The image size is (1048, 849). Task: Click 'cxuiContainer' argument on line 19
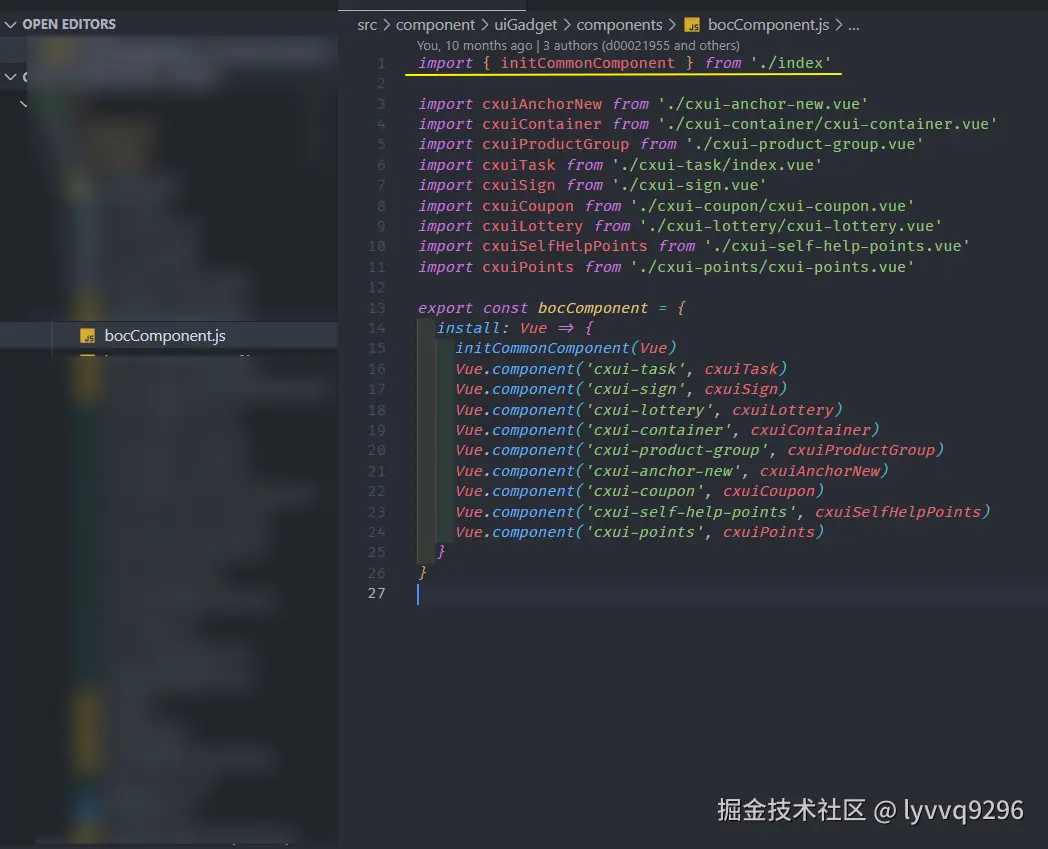[810, 430]
